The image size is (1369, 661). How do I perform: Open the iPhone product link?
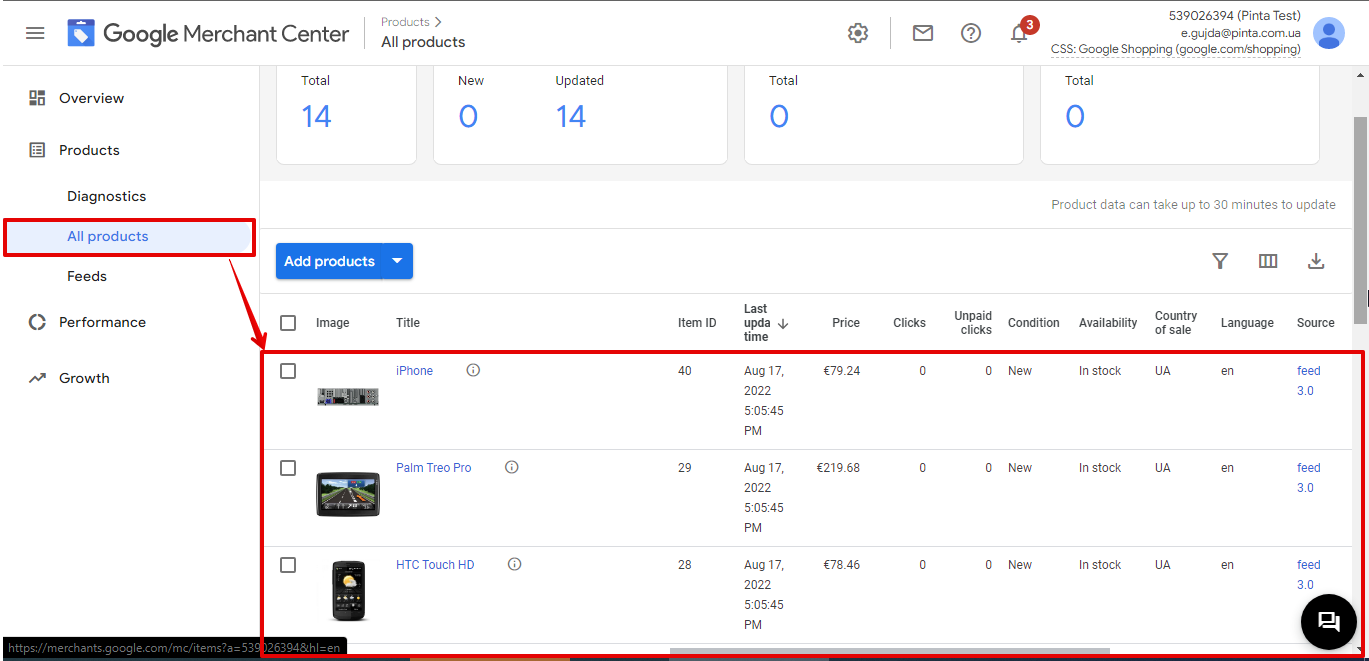414,371
